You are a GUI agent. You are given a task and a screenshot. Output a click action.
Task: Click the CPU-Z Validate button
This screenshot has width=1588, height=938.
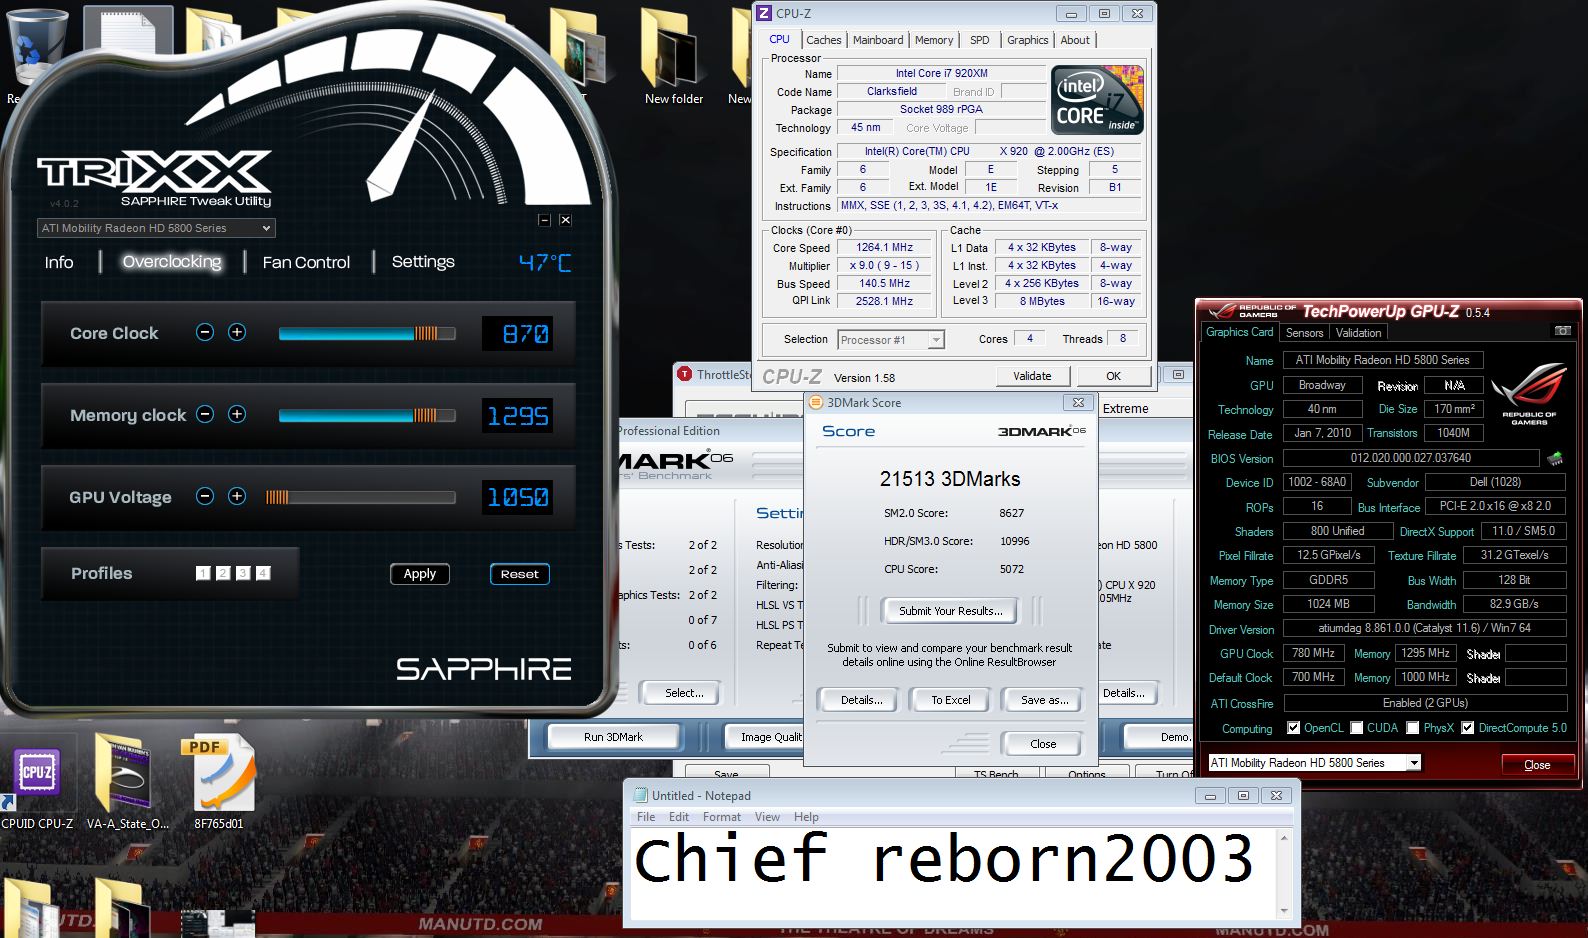coord(1032,376)
